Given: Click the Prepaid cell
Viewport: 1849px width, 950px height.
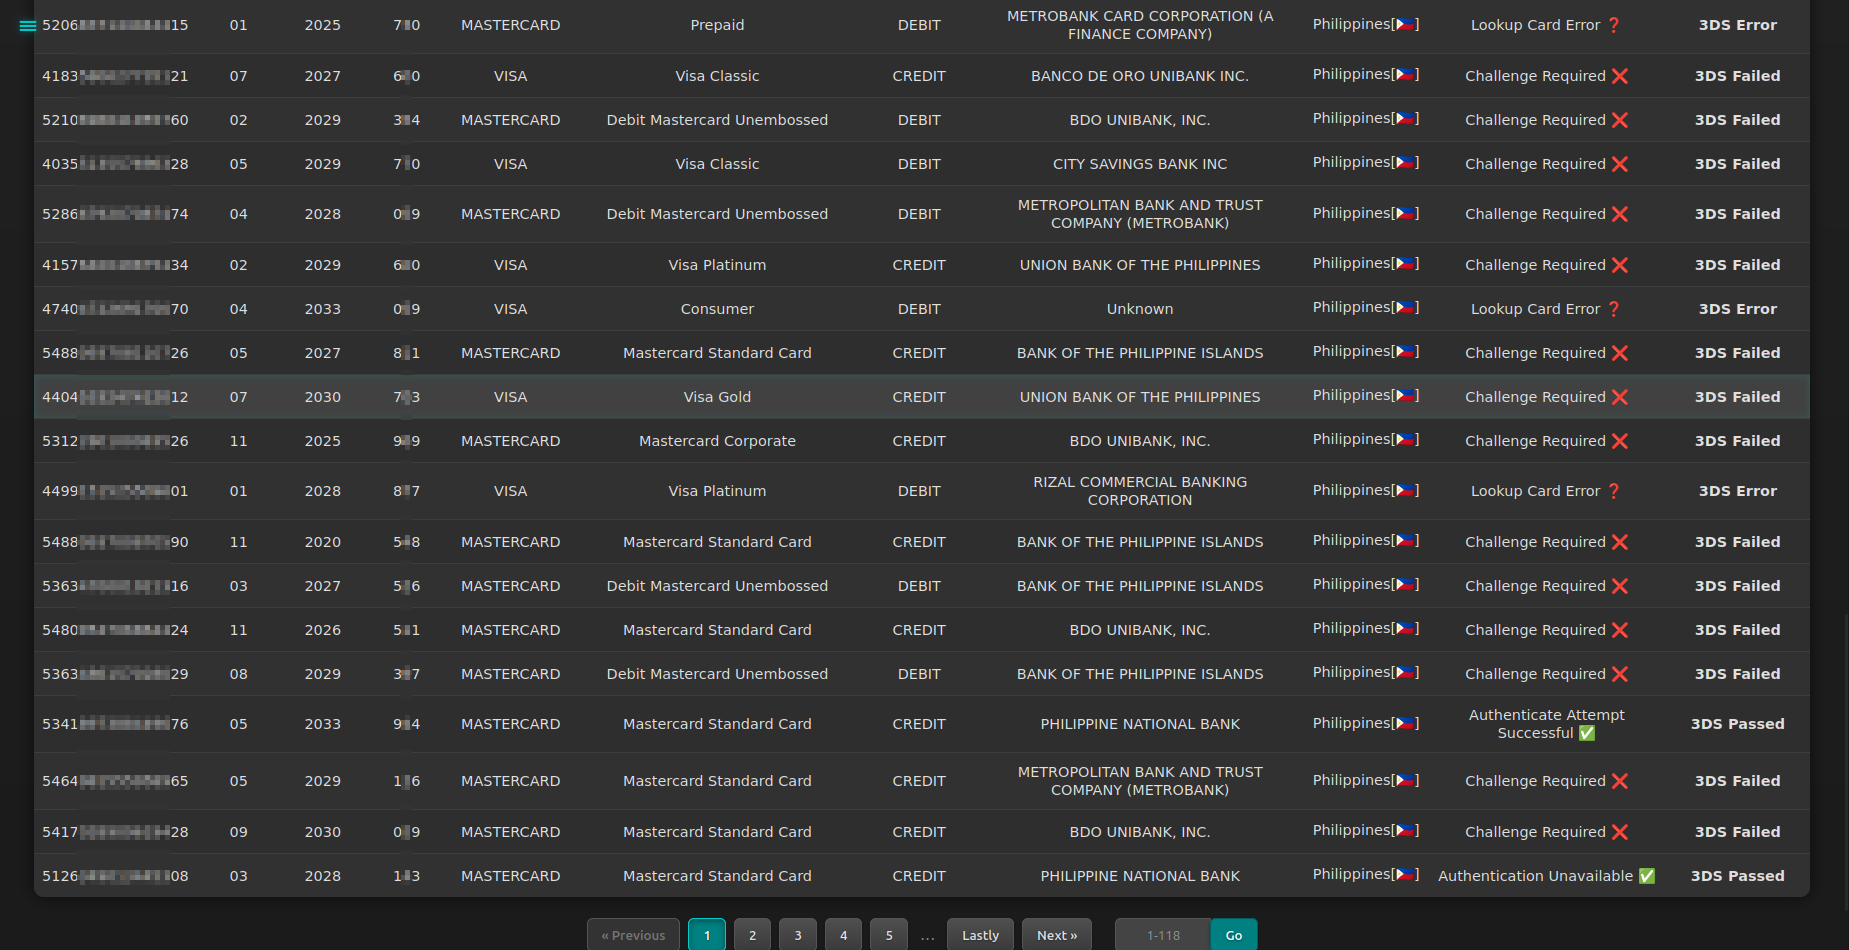Looking at the screenshot, I should coord(717,25).
